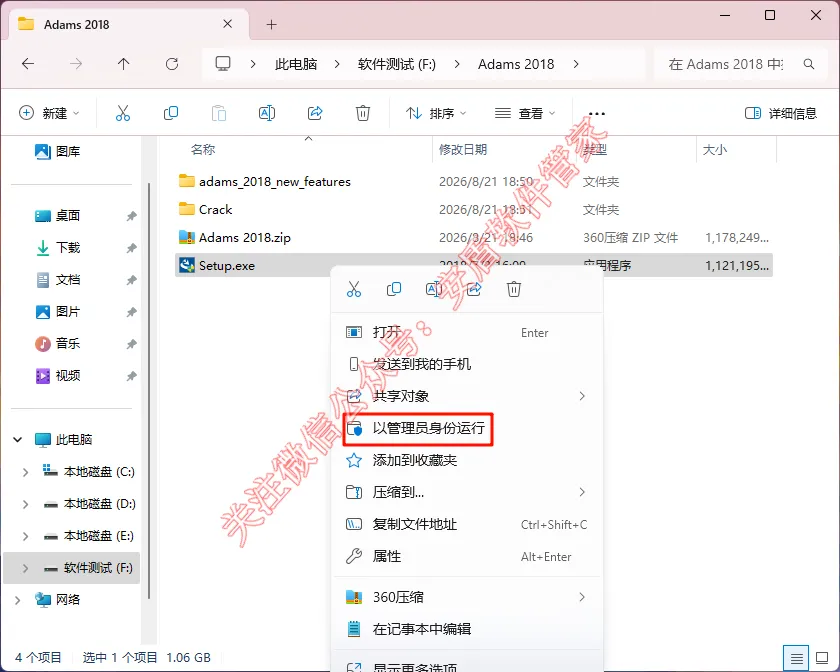Click the navigation pane scrollbar
The image size is (840, 672).
(148, 391)
